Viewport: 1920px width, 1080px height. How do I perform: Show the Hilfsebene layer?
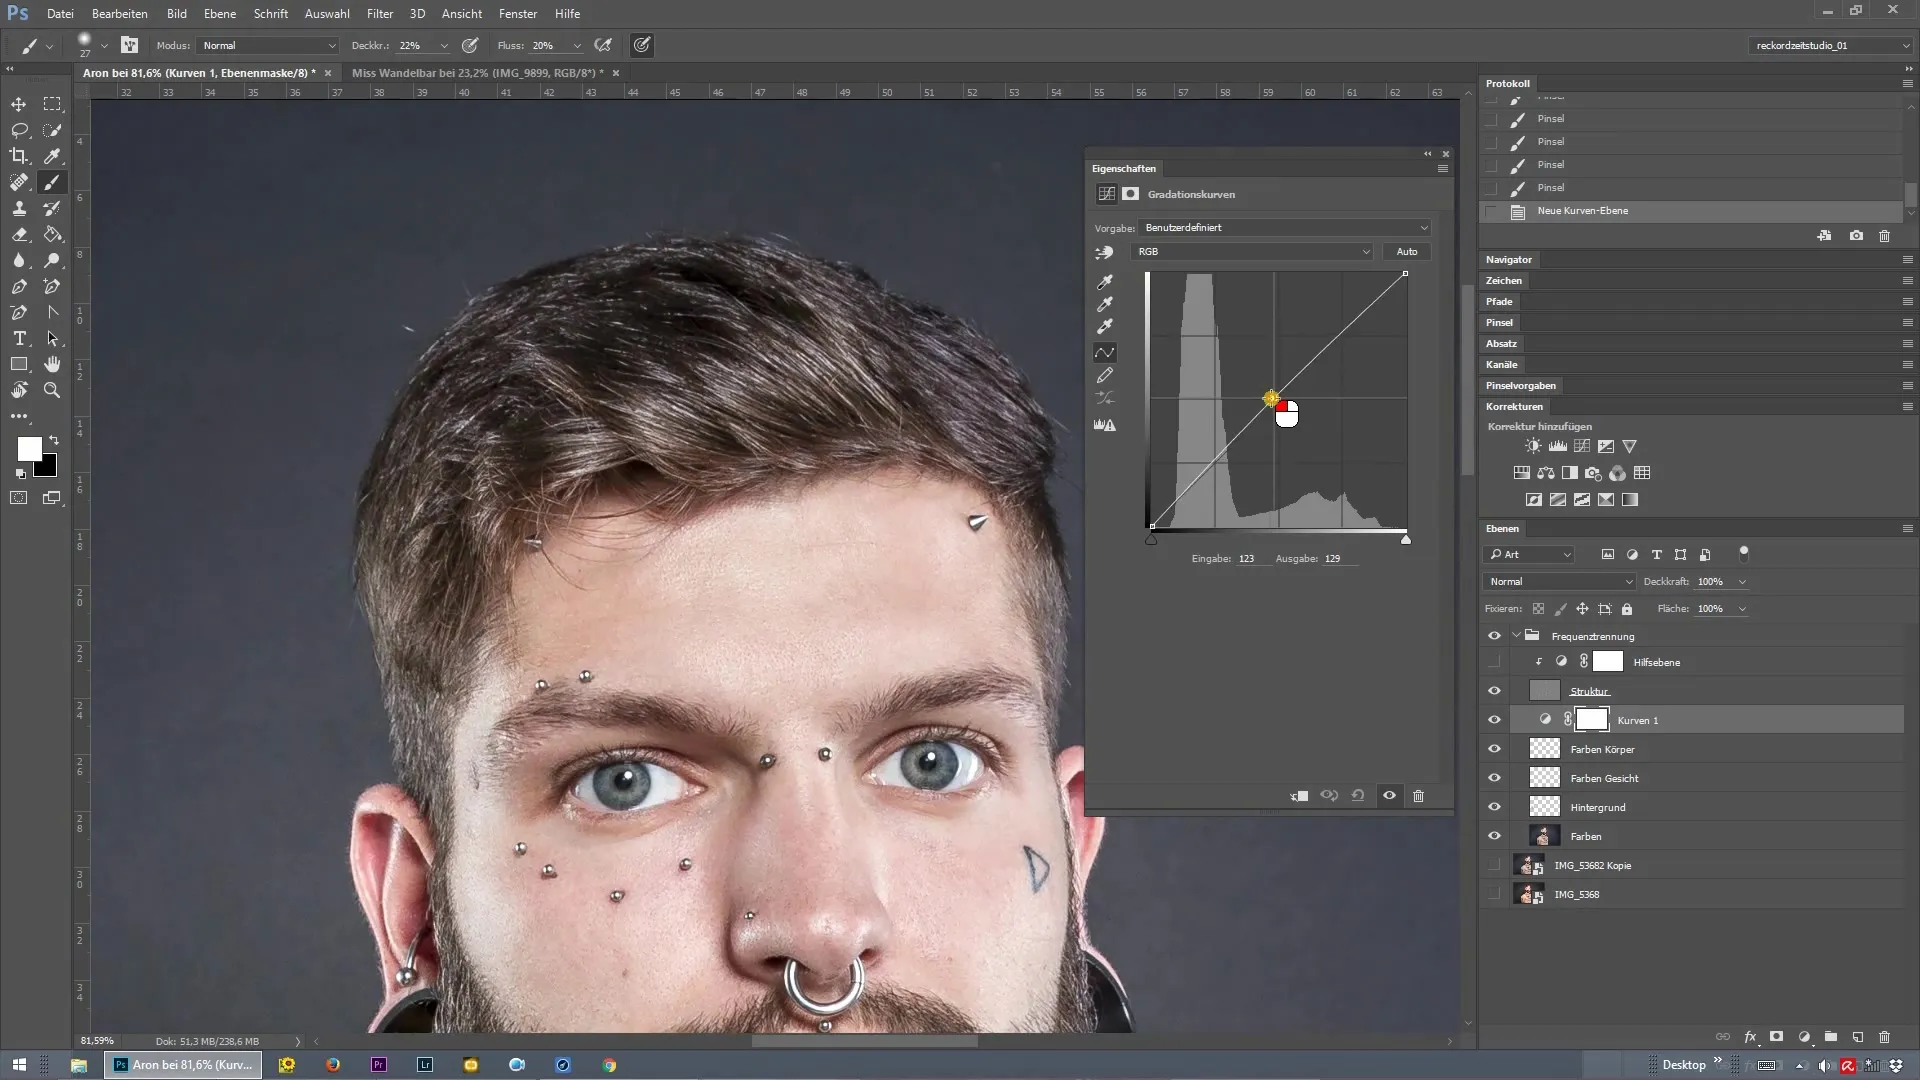click(x=1494, y=662)
